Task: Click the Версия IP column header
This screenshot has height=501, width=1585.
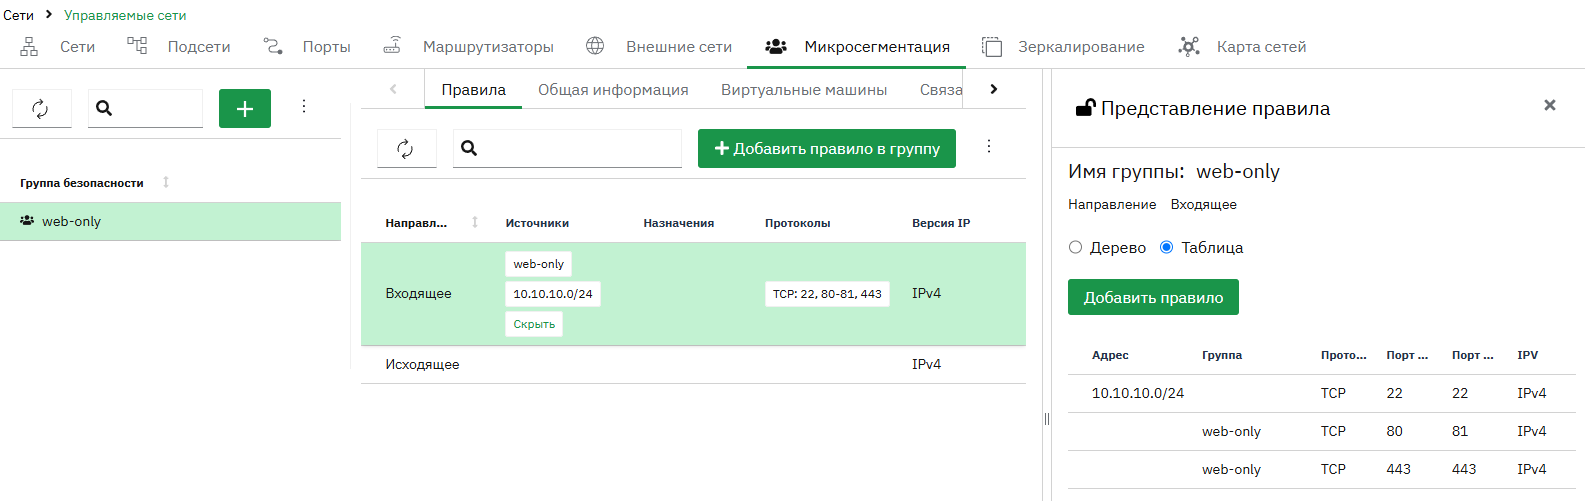Action: (941, 223)
